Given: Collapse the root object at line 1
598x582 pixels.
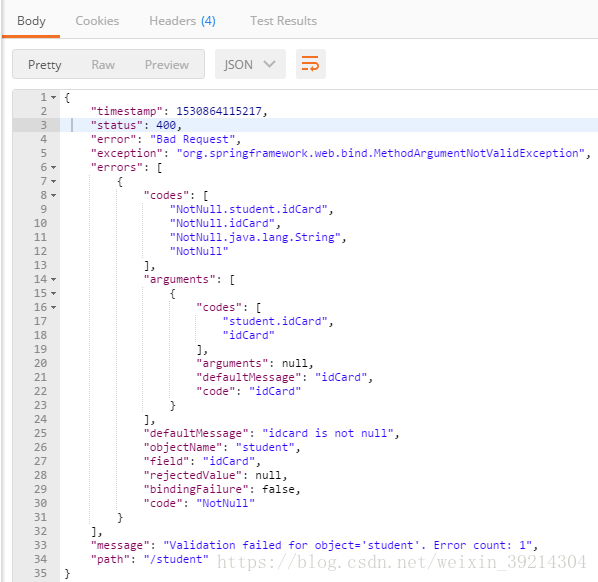Looking at the screenshot, I should pyautogui.click(x=53, y=97).
